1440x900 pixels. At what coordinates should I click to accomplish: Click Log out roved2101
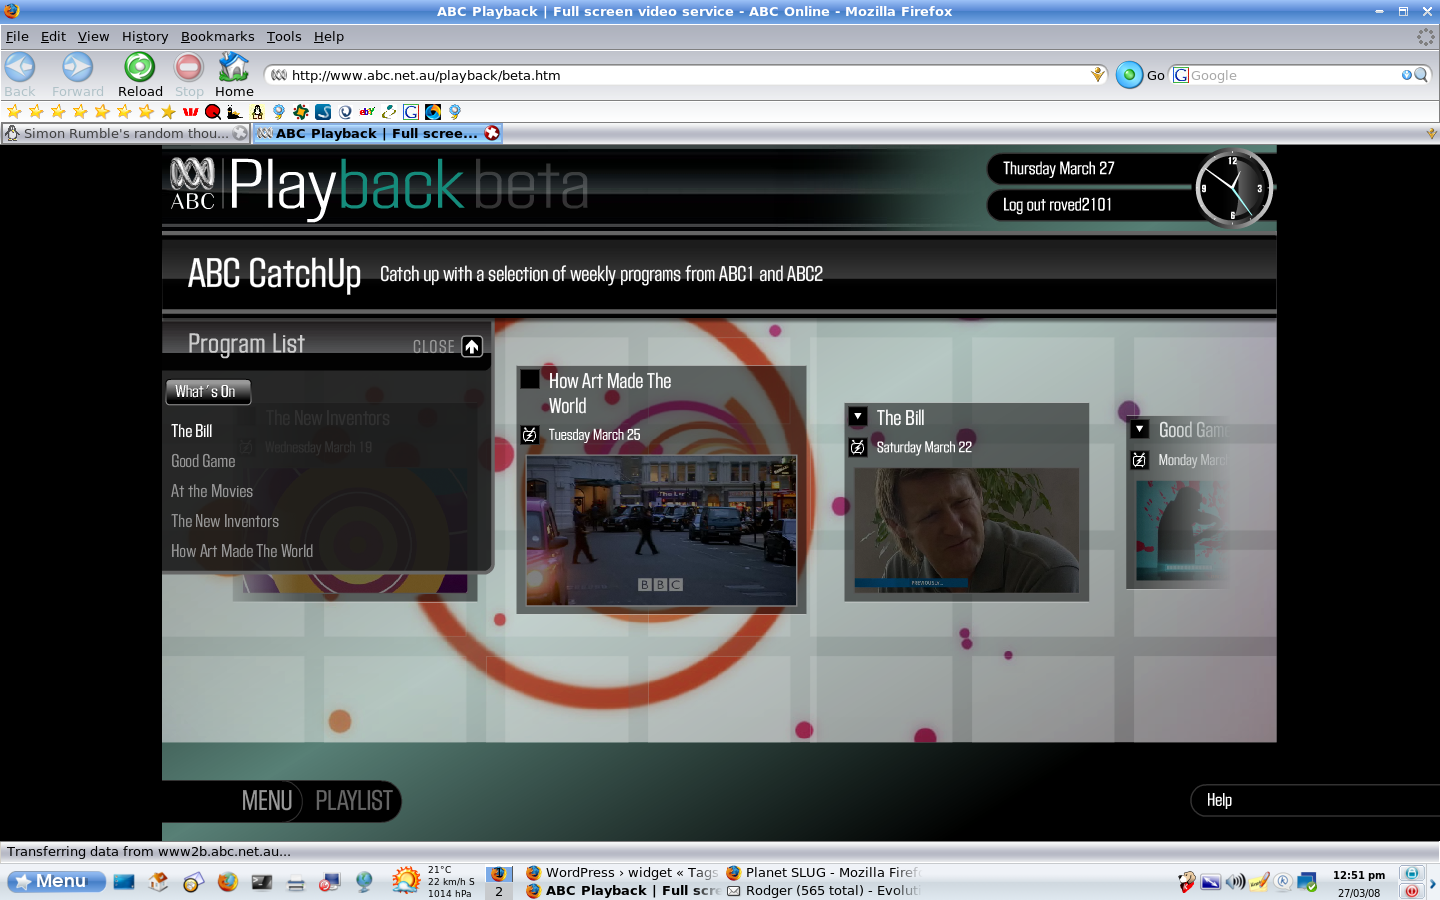1057,205
